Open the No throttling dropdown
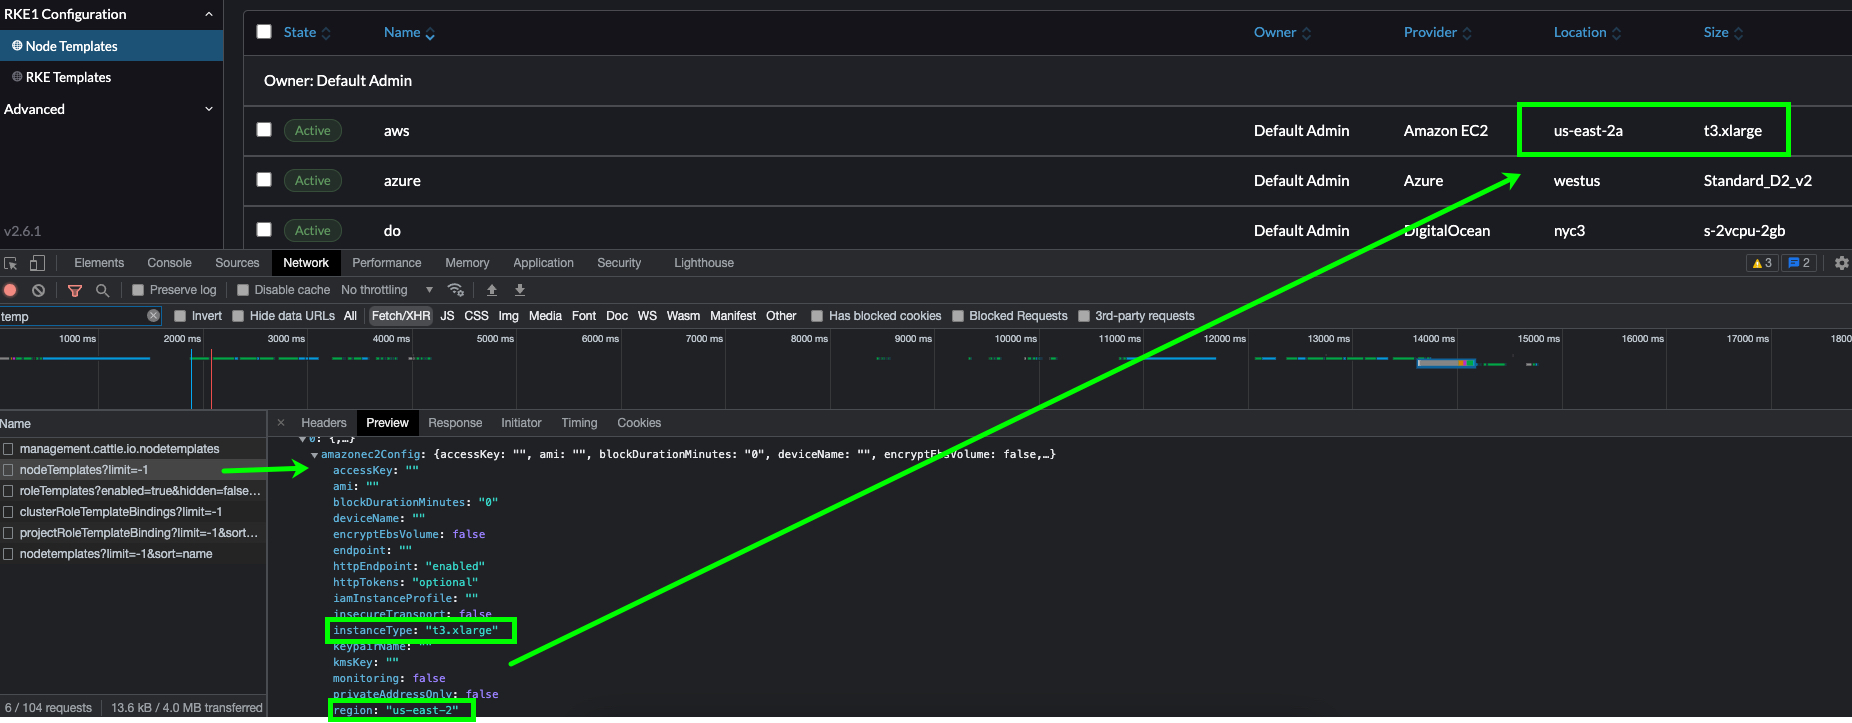 click(387, 290)
